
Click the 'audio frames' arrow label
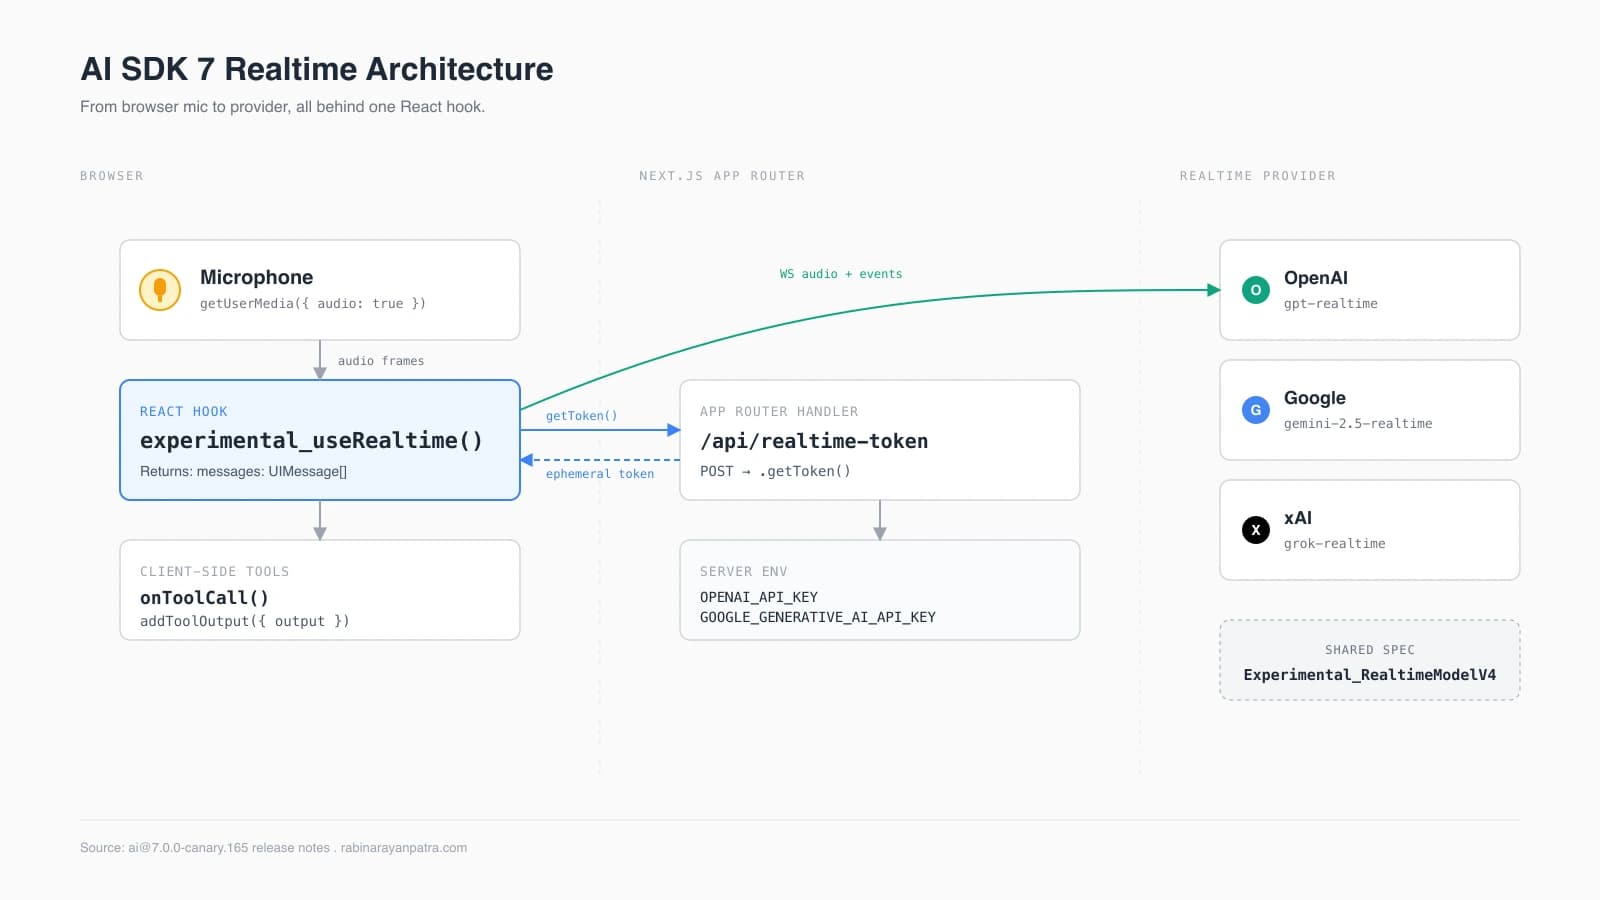[x=381, y=361]
